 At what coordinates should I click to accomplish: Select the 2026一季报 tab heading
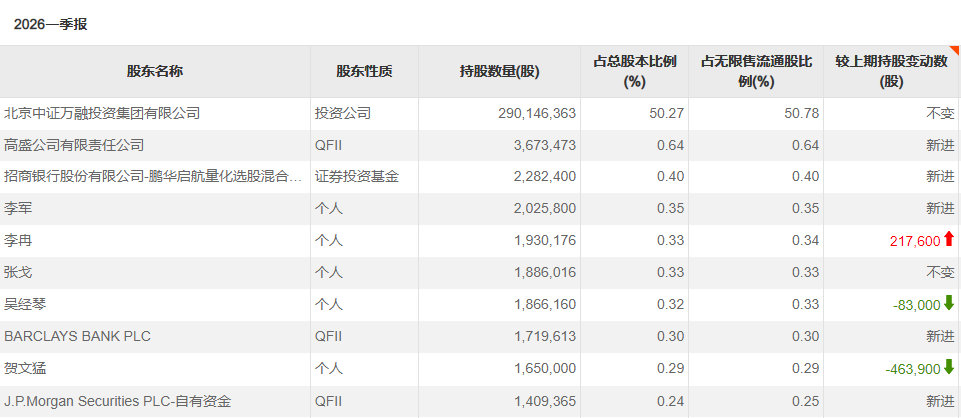51,24
